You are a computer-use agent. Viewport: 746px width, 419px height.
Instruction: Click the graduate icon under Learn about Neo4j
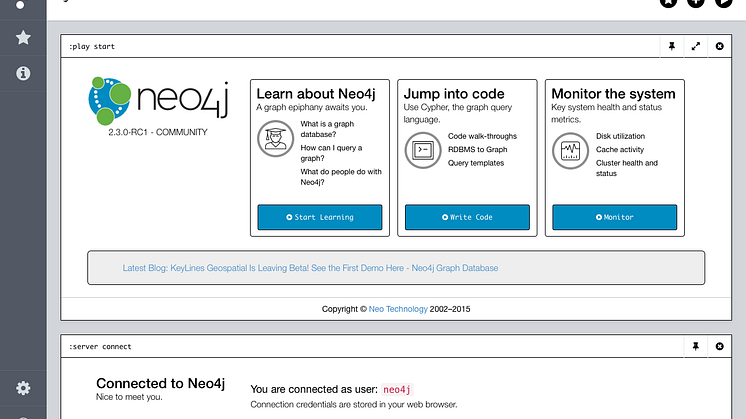click(275, 138)
